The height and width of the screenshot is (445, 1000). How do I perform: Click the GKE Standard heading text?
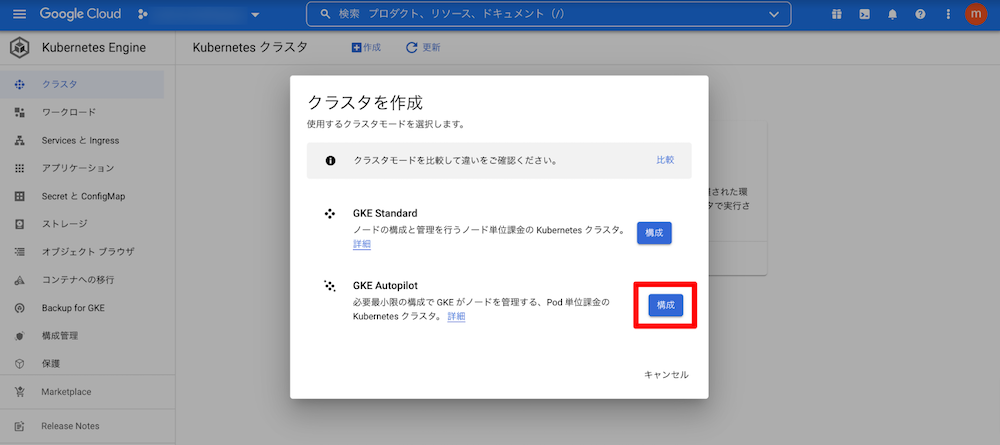[385, 213]
